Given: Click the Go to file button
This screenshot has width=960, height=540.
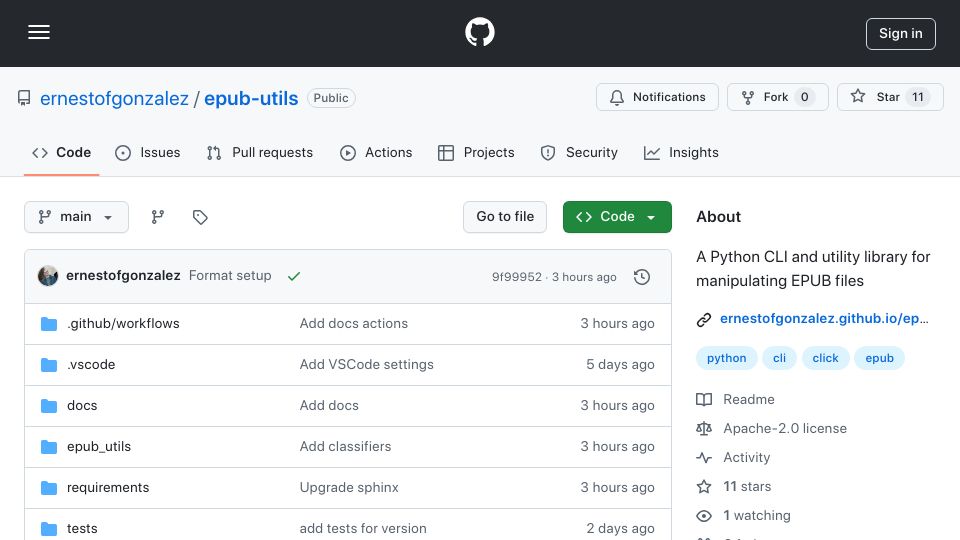Looking at the screenshot, I should pos(505,217).
